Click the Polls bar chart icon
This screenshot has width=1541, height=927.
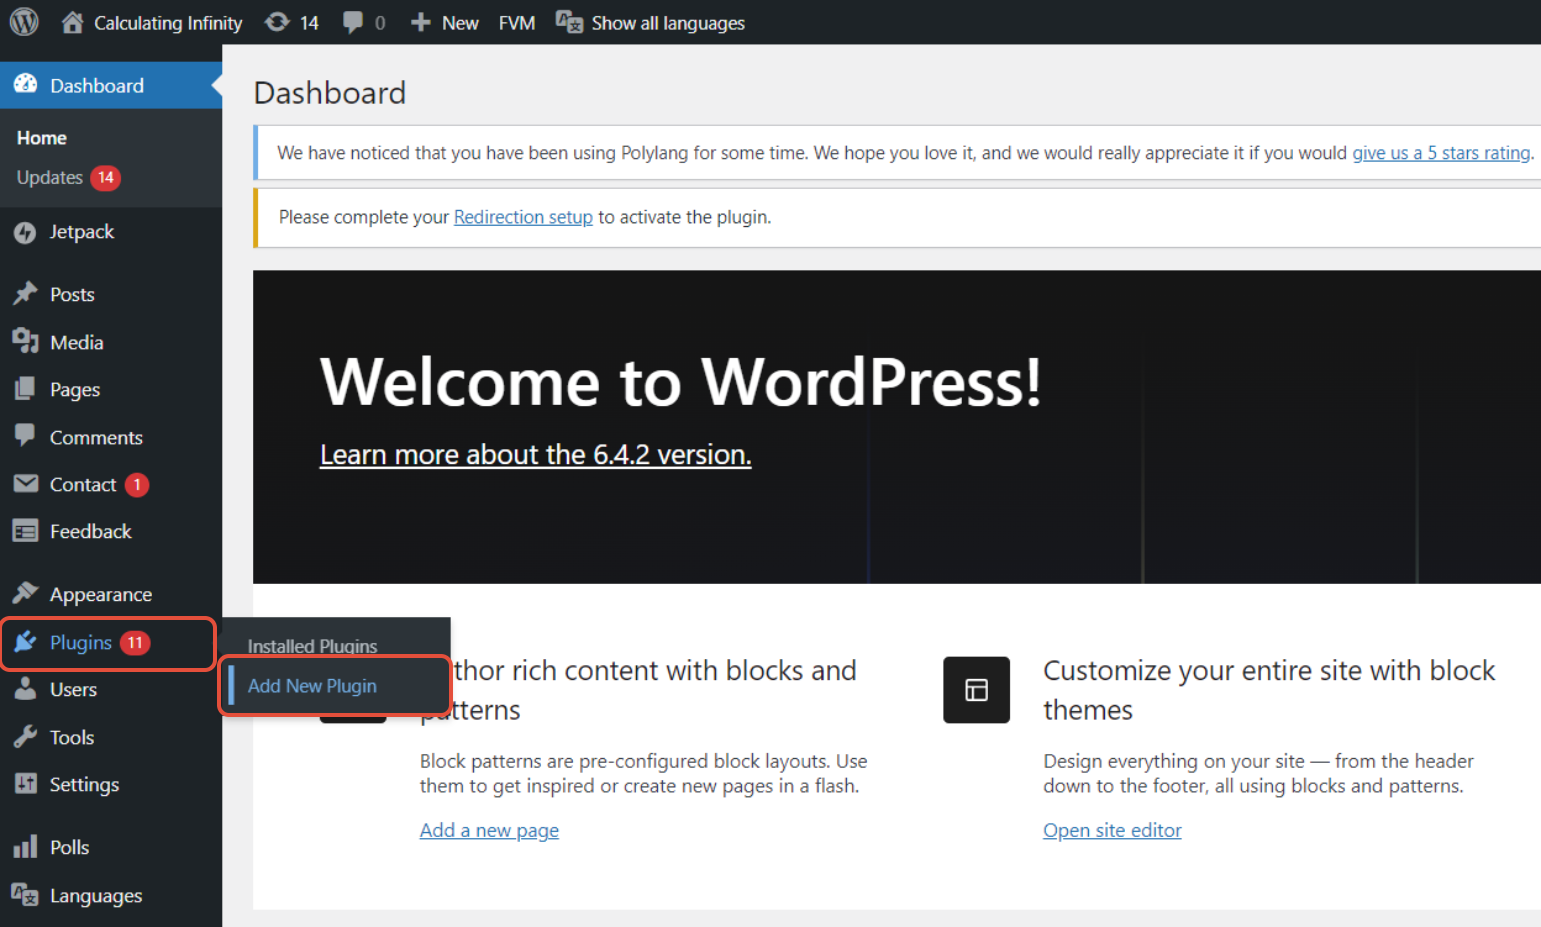[x=25, y=847]
